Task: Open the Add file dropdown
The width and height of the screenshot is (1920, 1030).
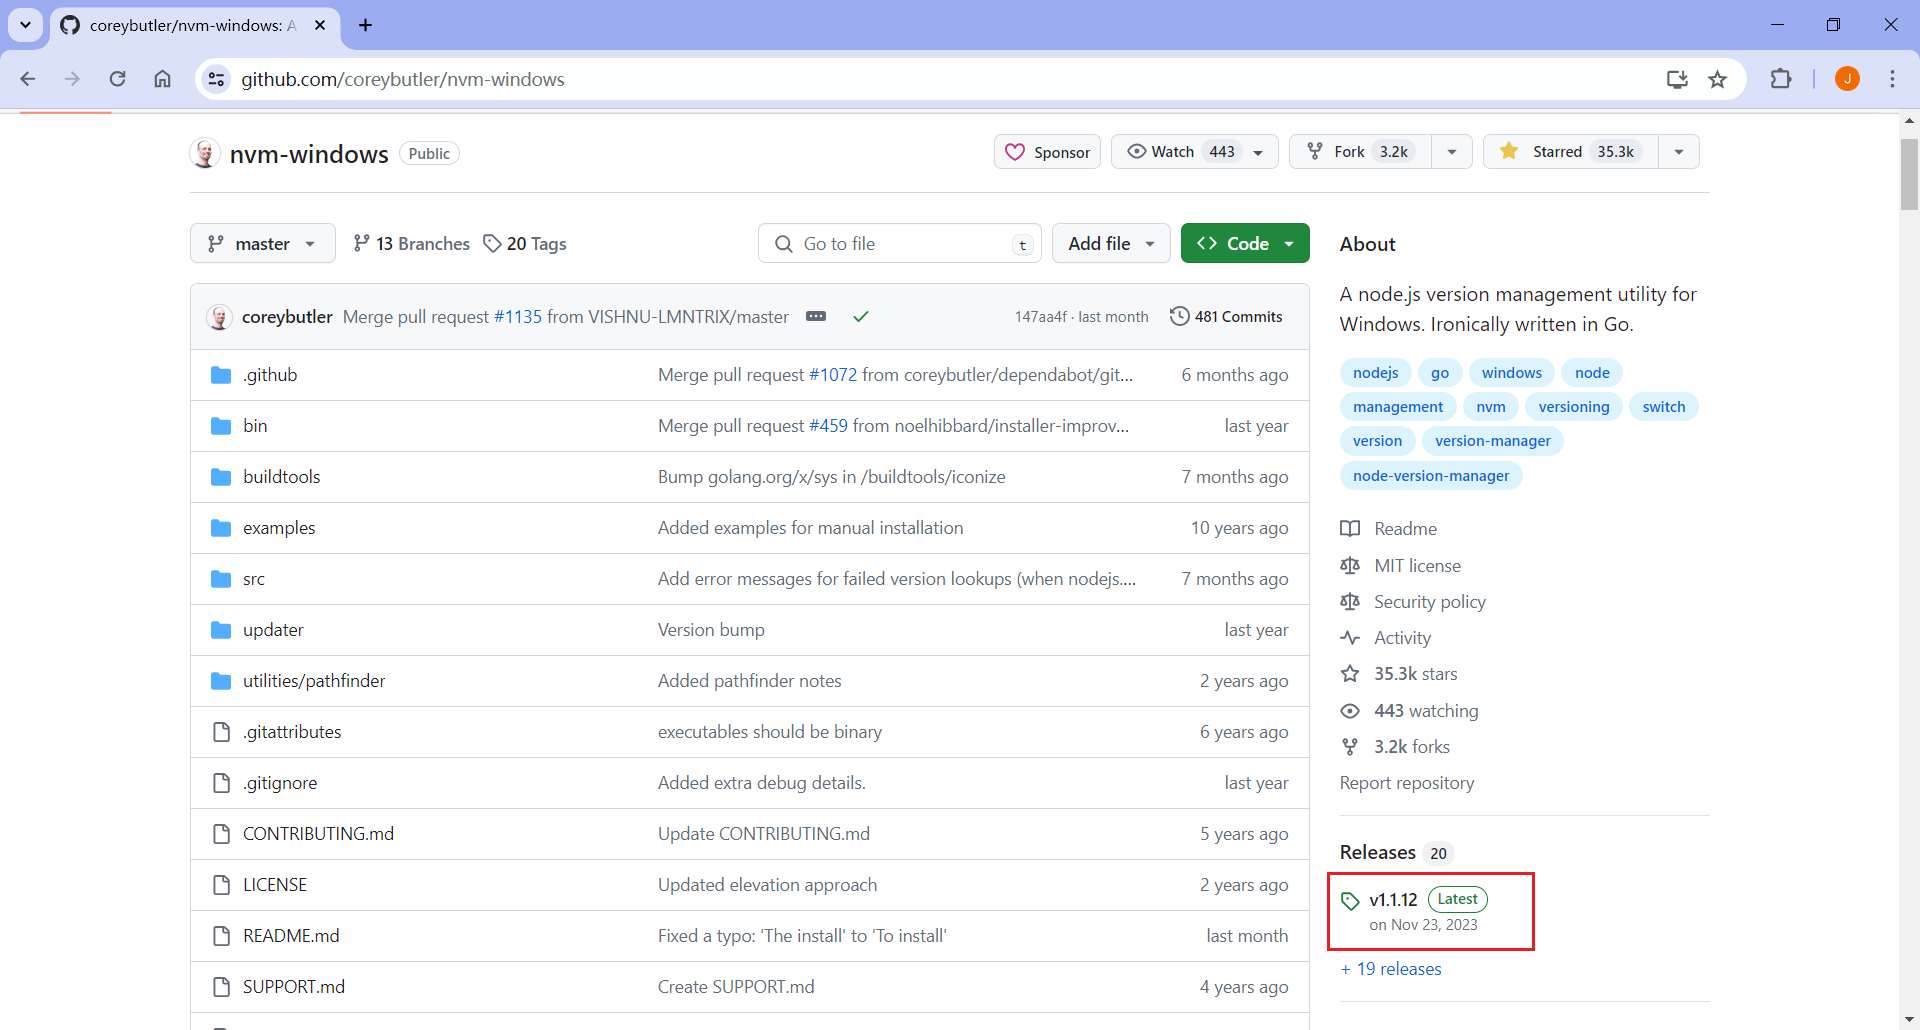Action: click(x=1111, y=243)
